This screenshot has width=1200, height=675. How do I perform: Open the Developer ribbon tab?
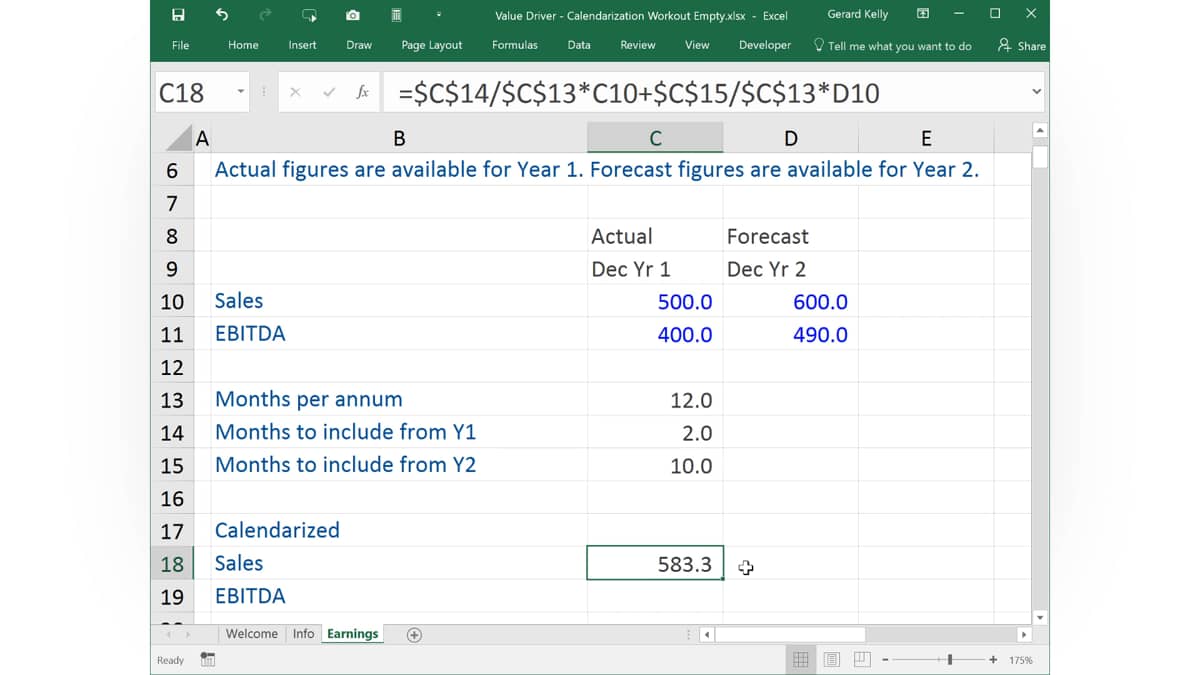point(765,45)
